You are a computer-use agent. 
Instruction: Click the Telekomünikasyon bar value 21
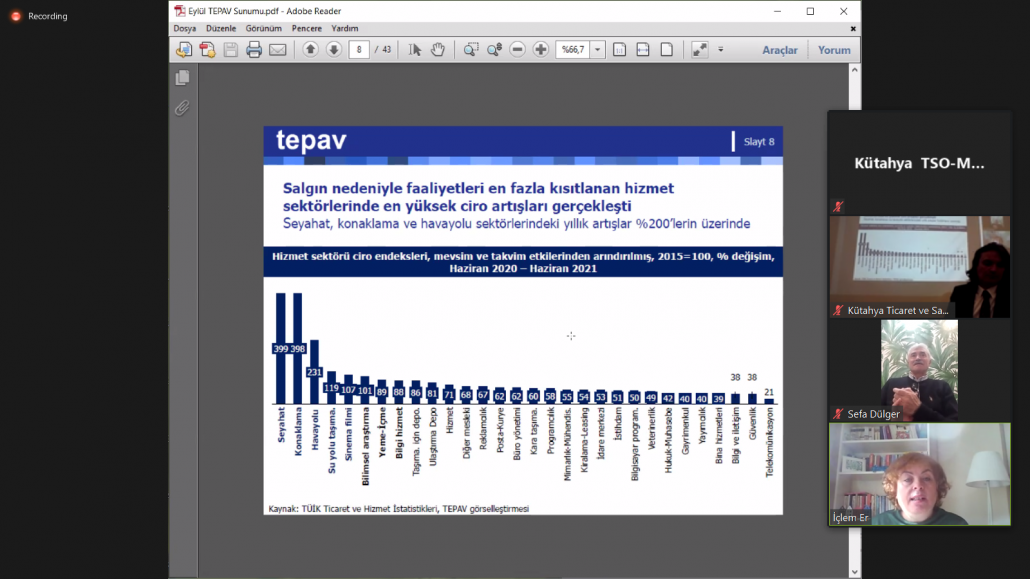click(769, 392)
